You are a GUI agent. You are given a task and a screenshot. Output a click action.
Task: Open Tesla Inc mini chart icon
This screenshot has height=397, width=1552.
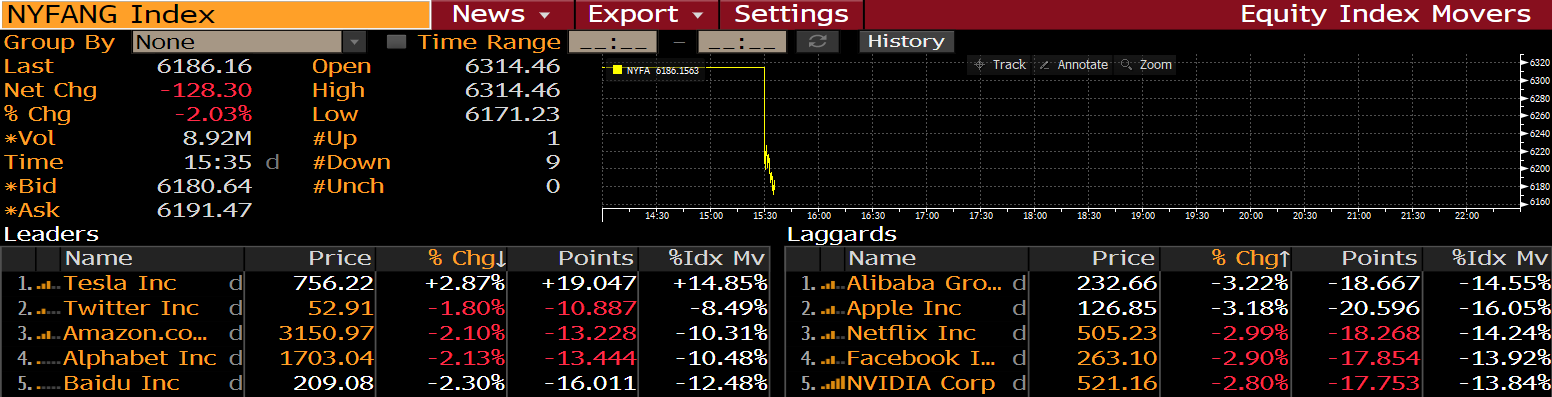coord(48,284)
